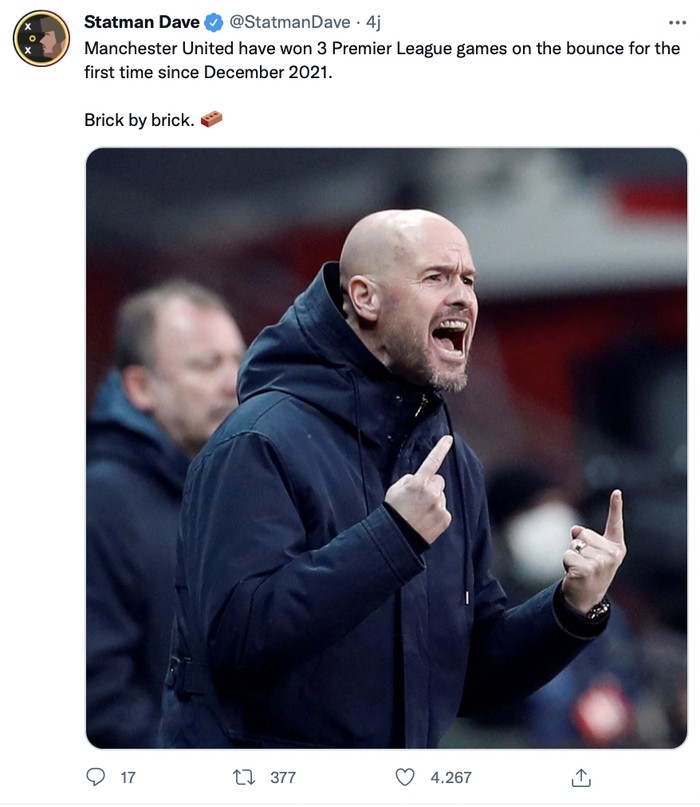Image resolution: width=700 pixels, height=807 pixels.
Task: Click the wristwatch in the photo
Action: [x=598, y=610]
